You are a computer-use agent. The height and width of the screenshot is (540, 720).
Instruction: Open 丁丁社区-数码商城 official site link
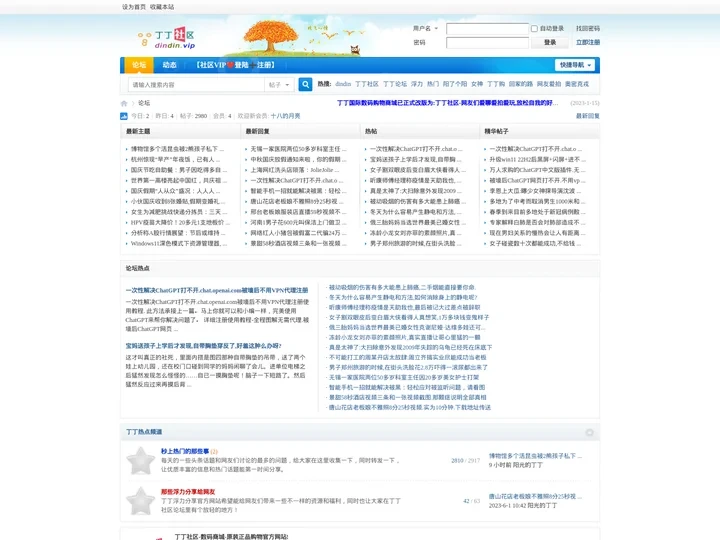coord(231,536)
